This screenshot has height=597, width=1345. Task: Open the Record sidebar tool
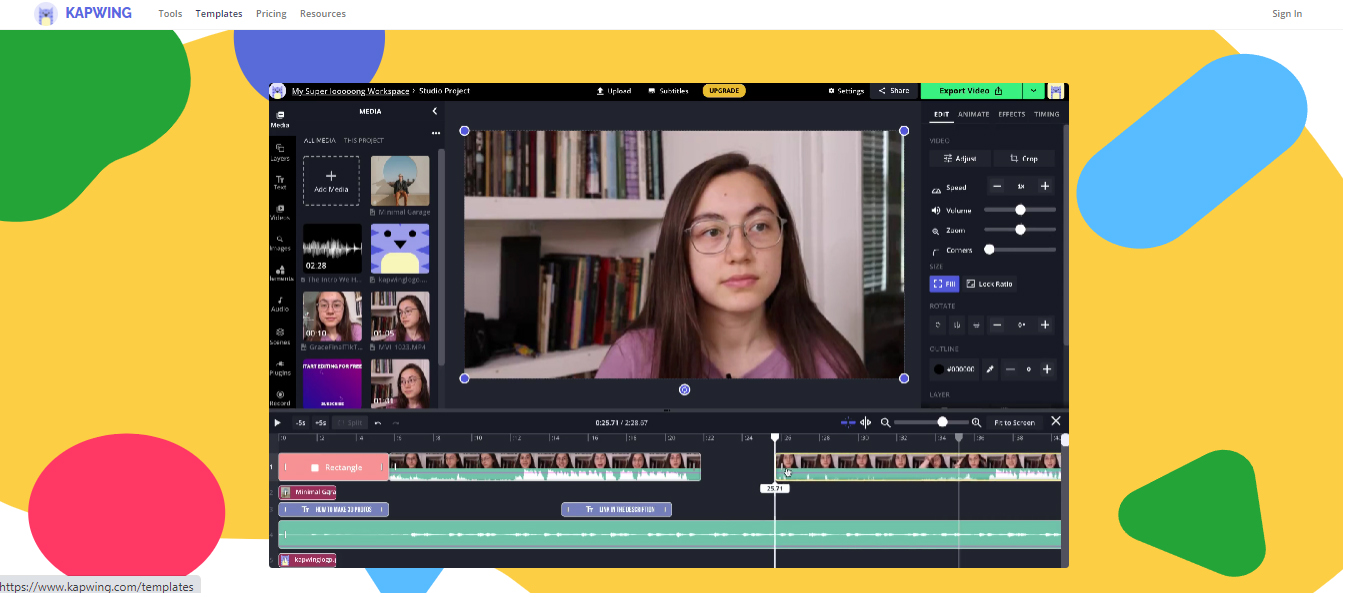click(280, 398)
